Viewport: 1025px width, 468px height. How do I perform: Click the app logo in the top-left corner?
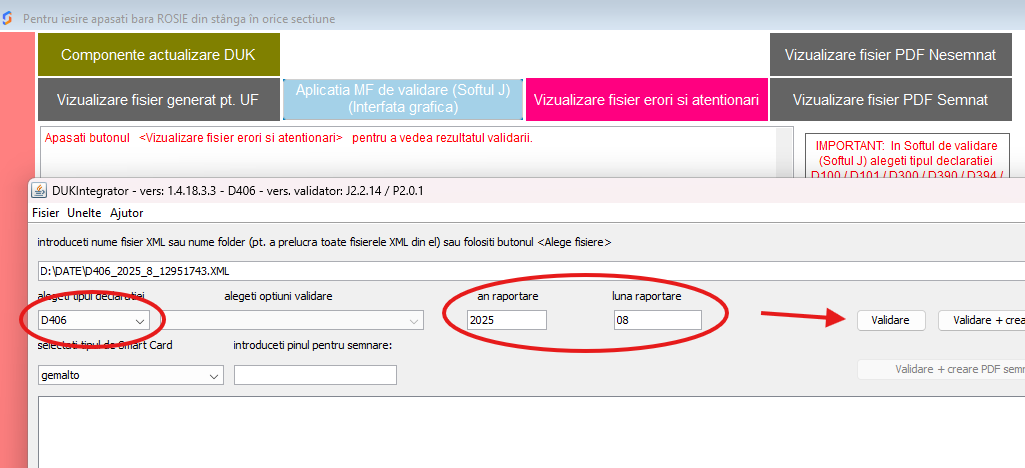[x=9, y=19]
